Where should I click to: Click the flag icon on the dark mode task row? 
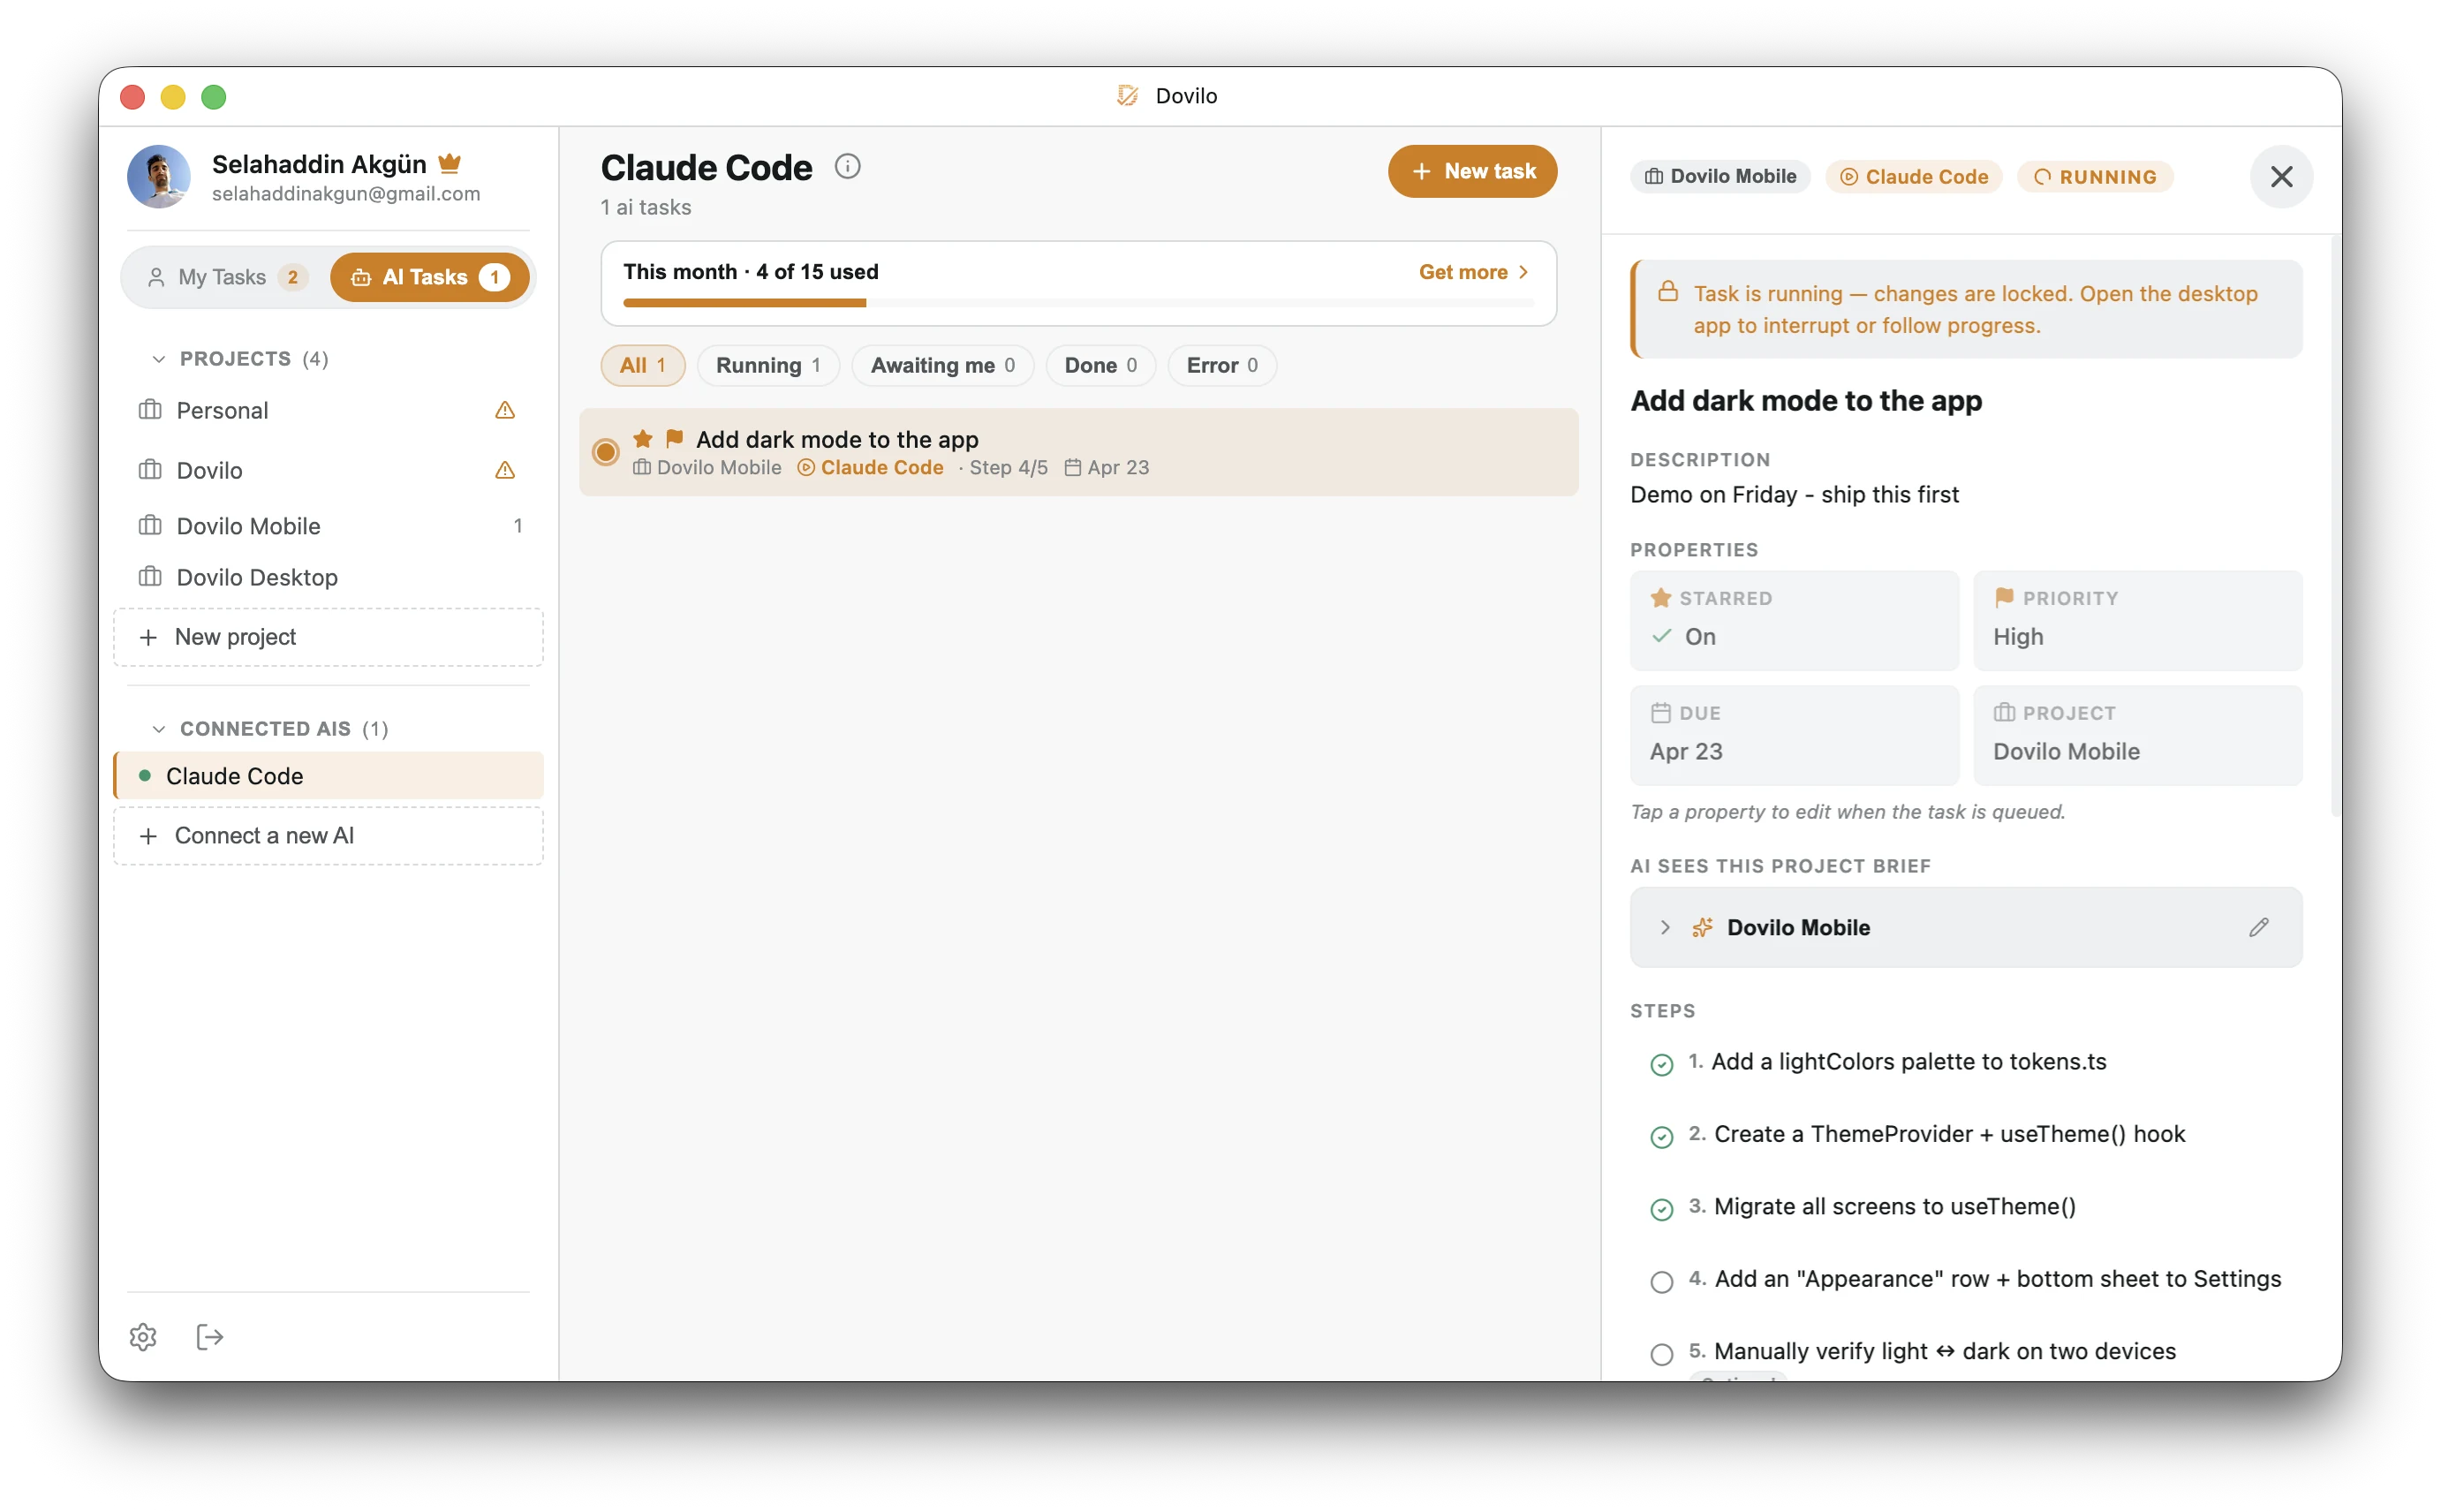tap(675, 438)
